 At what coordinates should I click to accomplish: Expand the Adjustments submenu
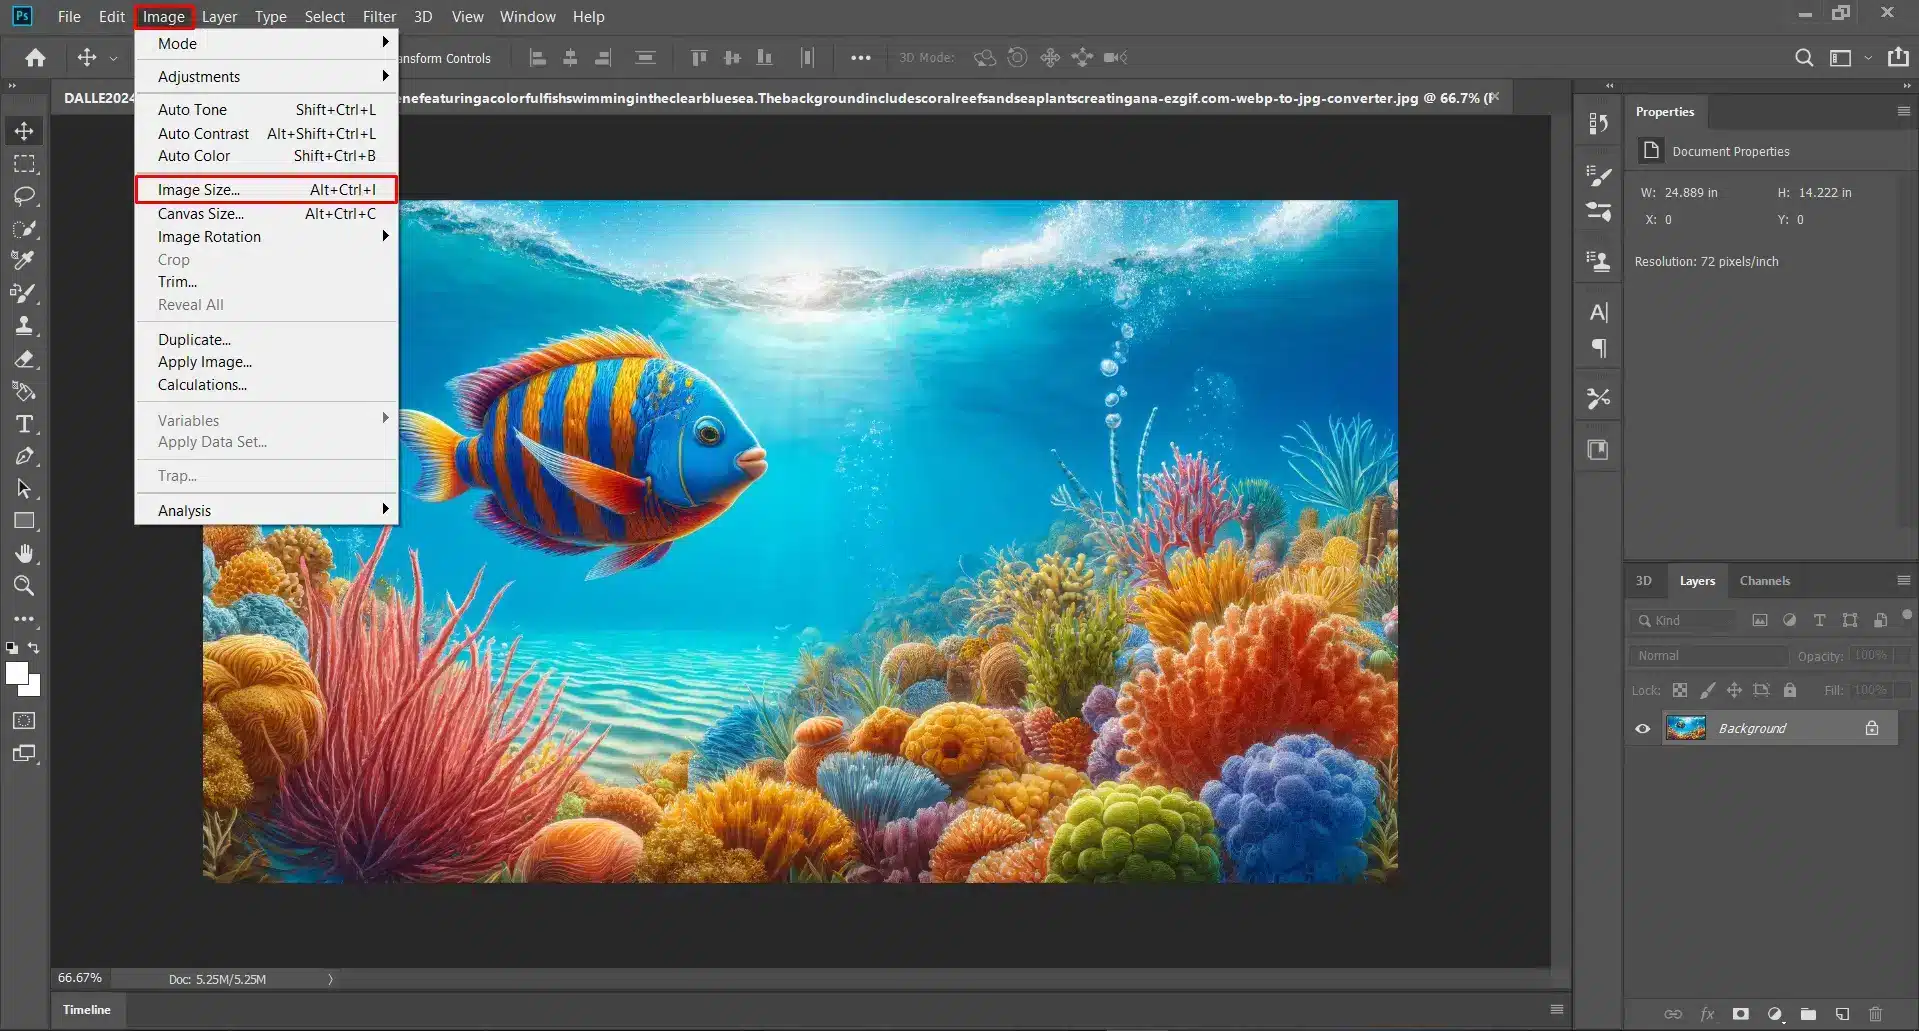coord(267,77)
